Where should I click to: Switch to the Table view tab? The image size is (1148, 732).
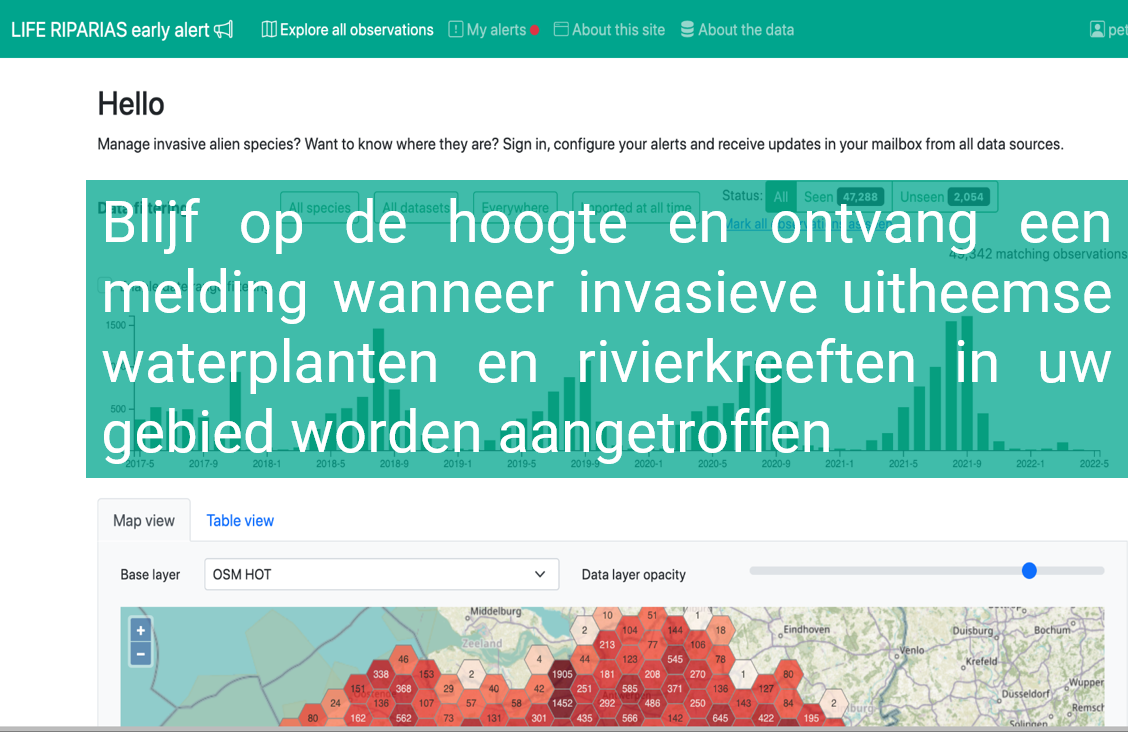(240, 520)
